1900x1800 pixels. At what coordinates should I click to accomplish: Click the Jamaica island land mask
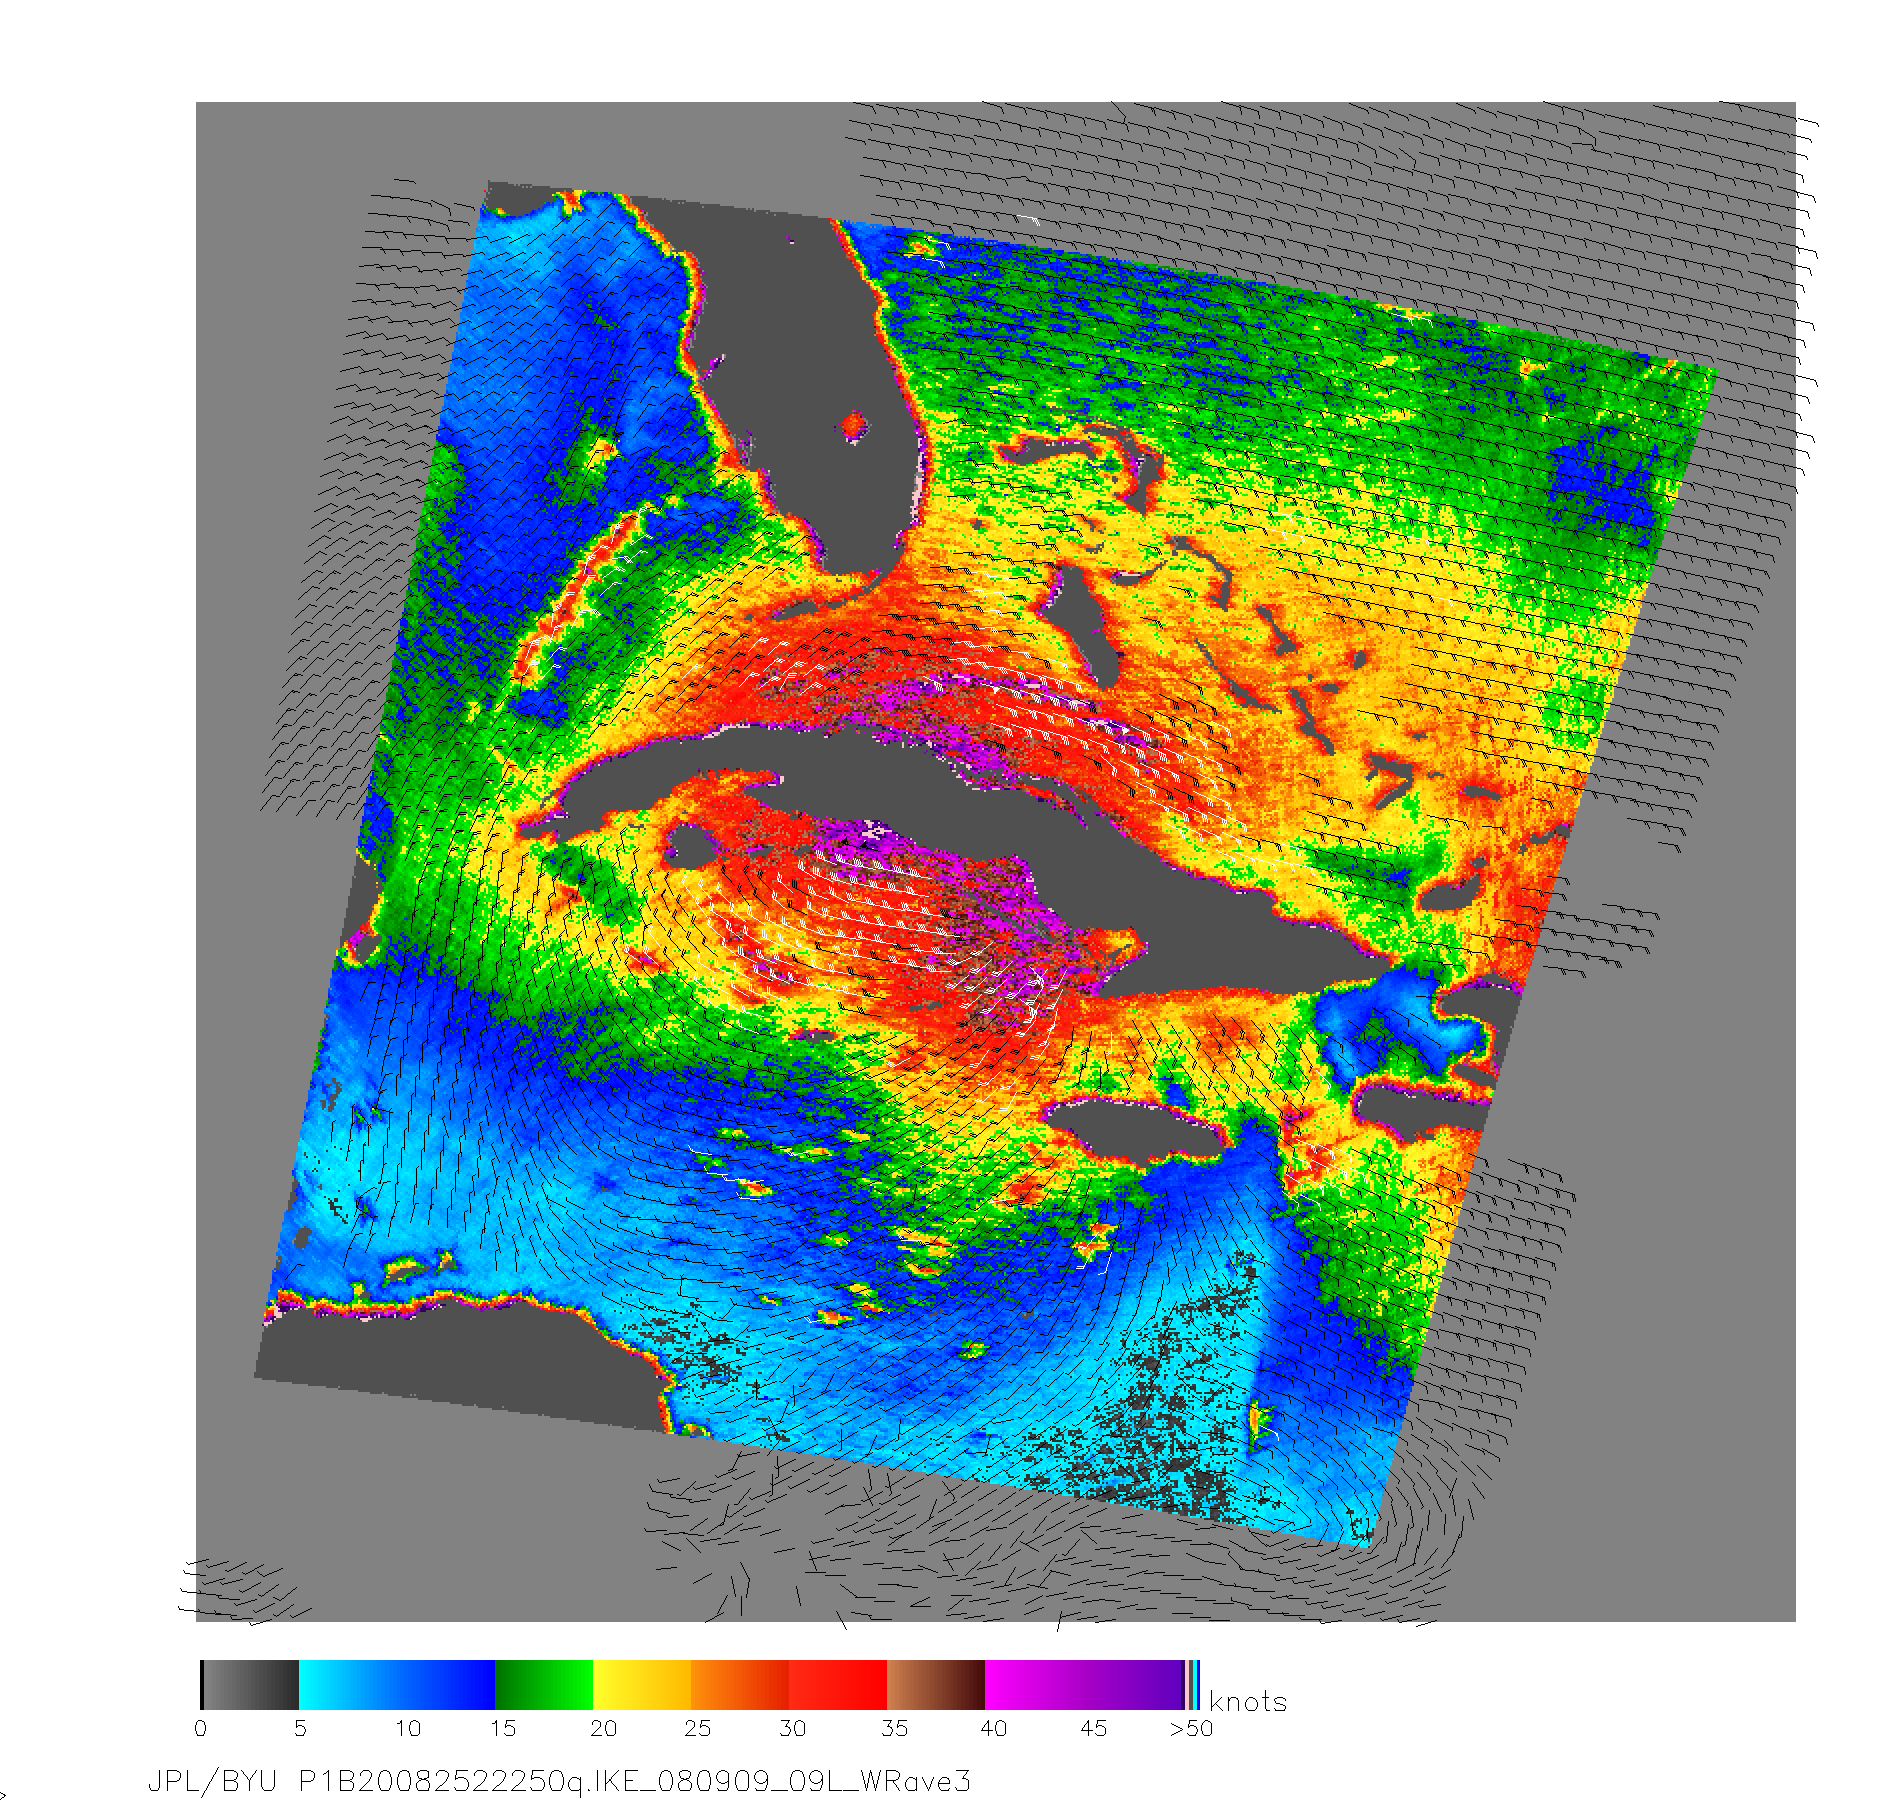click(x=1133, y=1128)
